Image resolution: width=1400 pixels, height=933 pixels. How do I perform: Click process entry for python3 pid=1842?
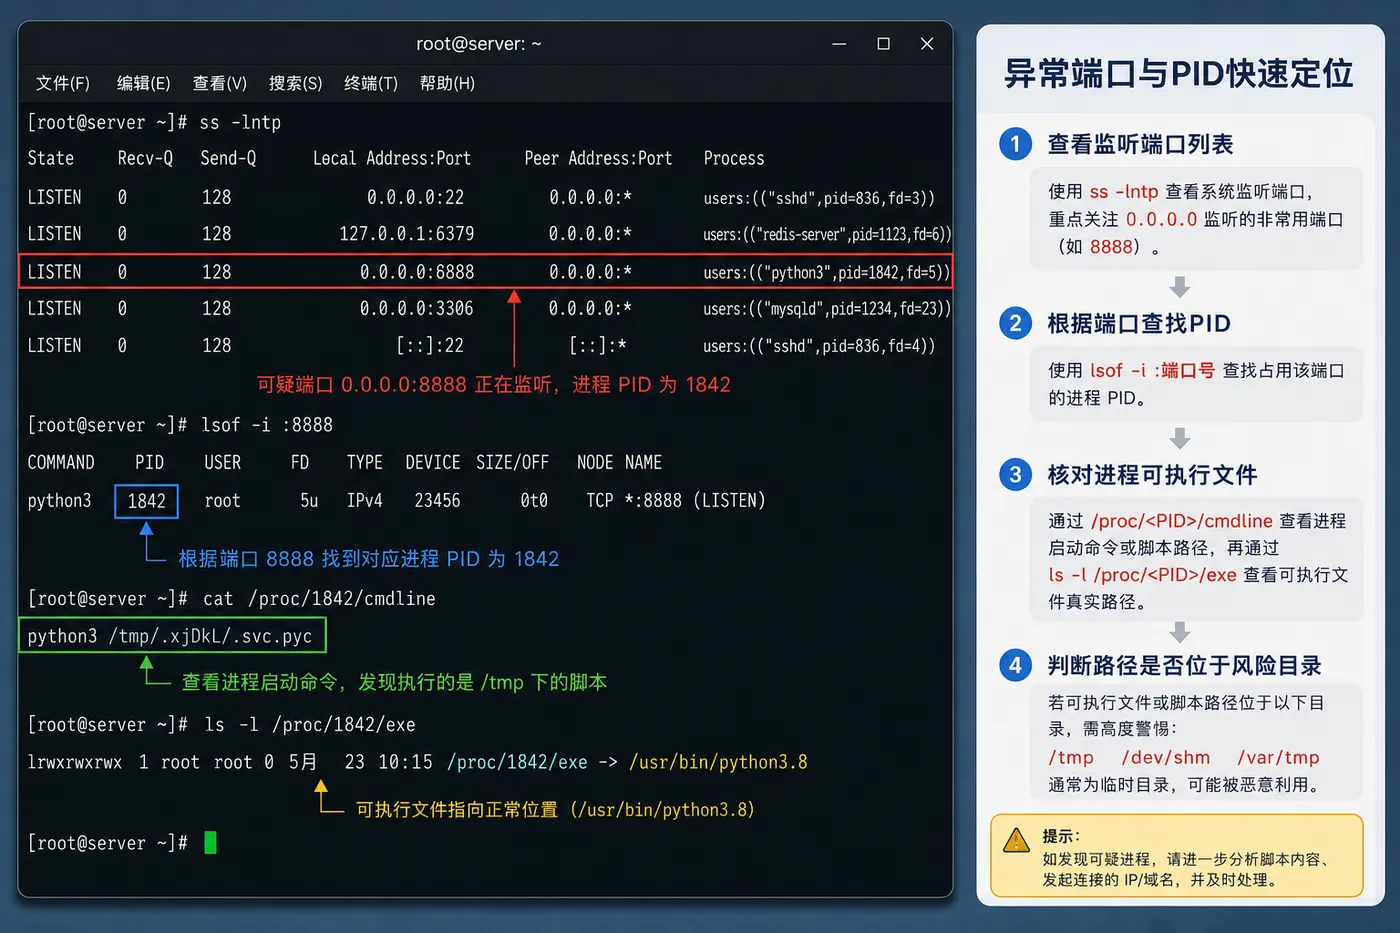pos(826,272)
